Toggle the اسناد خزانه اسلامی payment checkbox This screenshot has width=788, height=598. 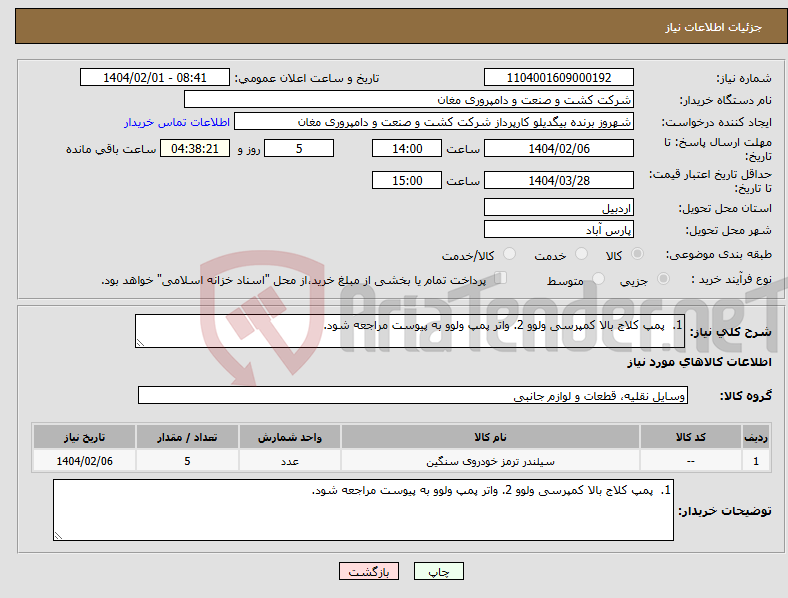click(x=500, y=278)
